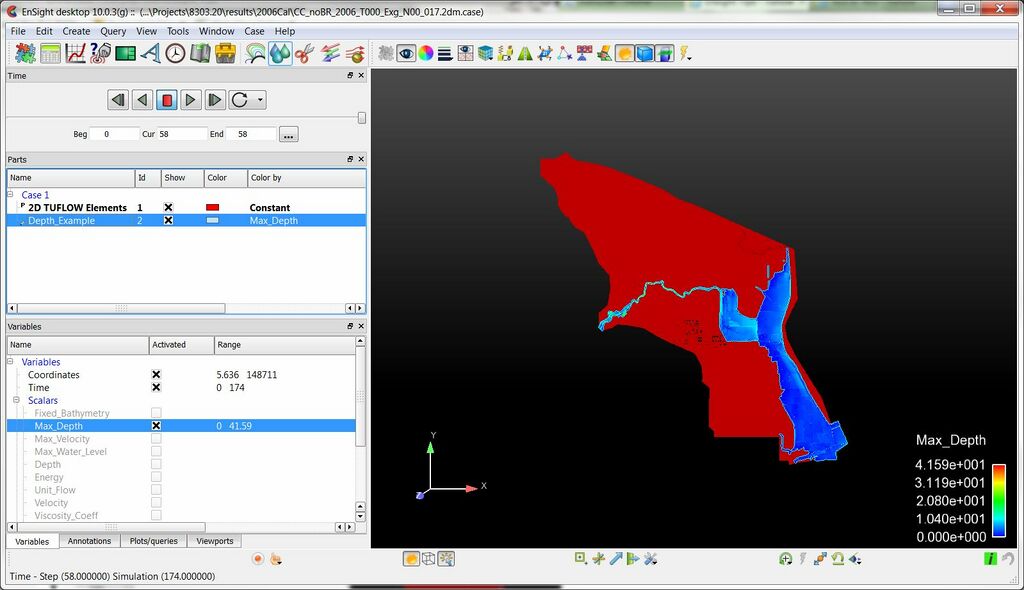This screenshot has height=590, width=1024.
Task: Click the ellipsis button beside End field
Action: point(288,134)
